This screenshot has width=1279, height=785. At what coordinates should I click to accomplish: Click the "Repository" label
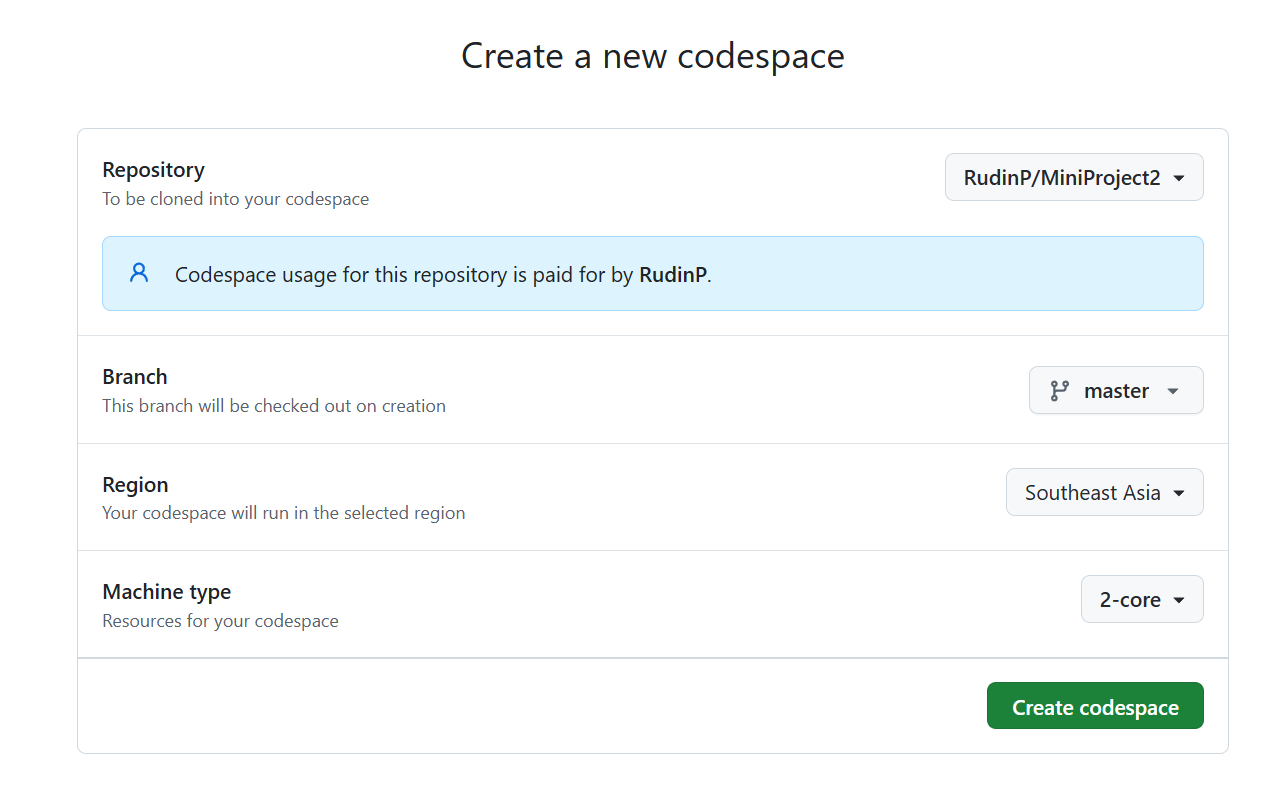pyautogui.click(x=153, y=170)
